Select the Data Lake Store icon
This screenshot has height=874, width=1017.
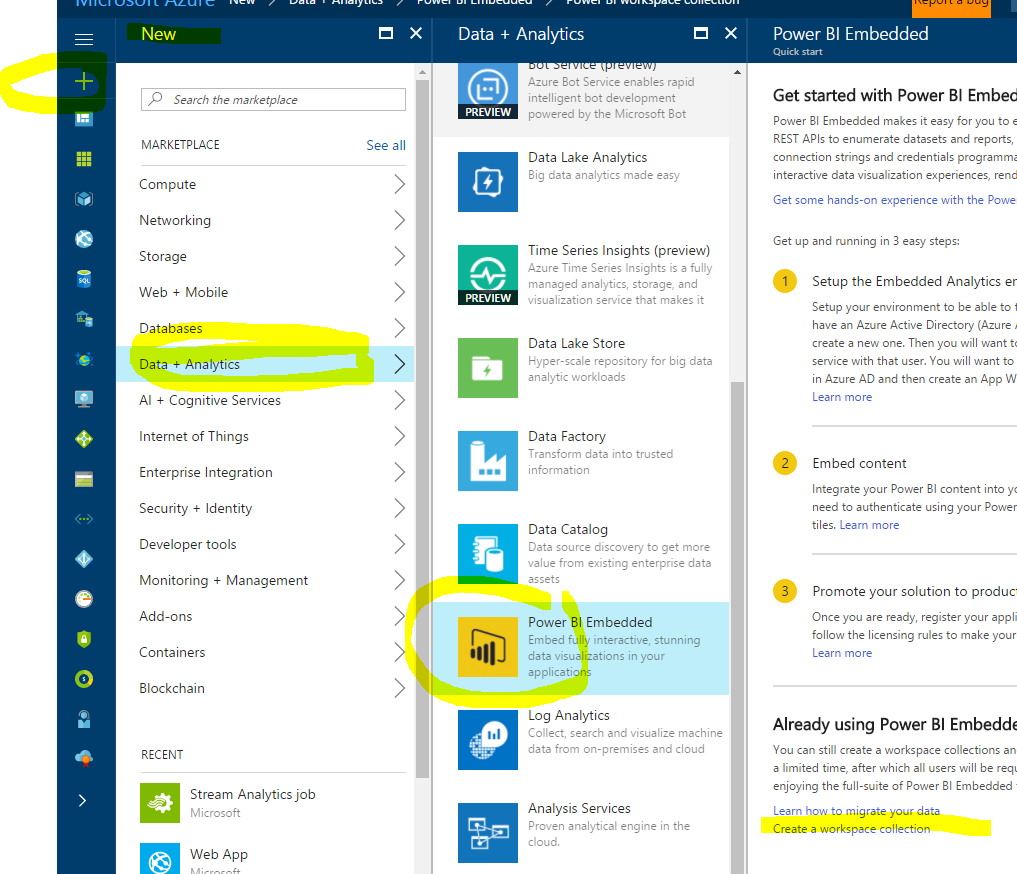point(488,368)
